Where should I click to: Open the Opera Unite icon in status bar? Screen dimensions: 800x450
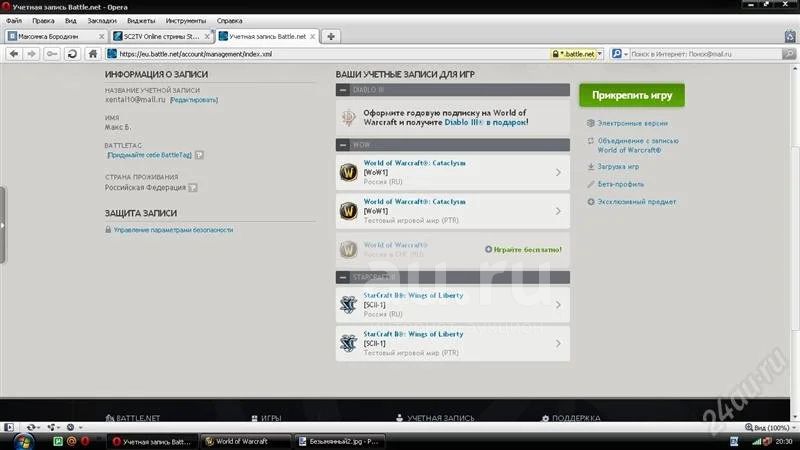(52, 427)
